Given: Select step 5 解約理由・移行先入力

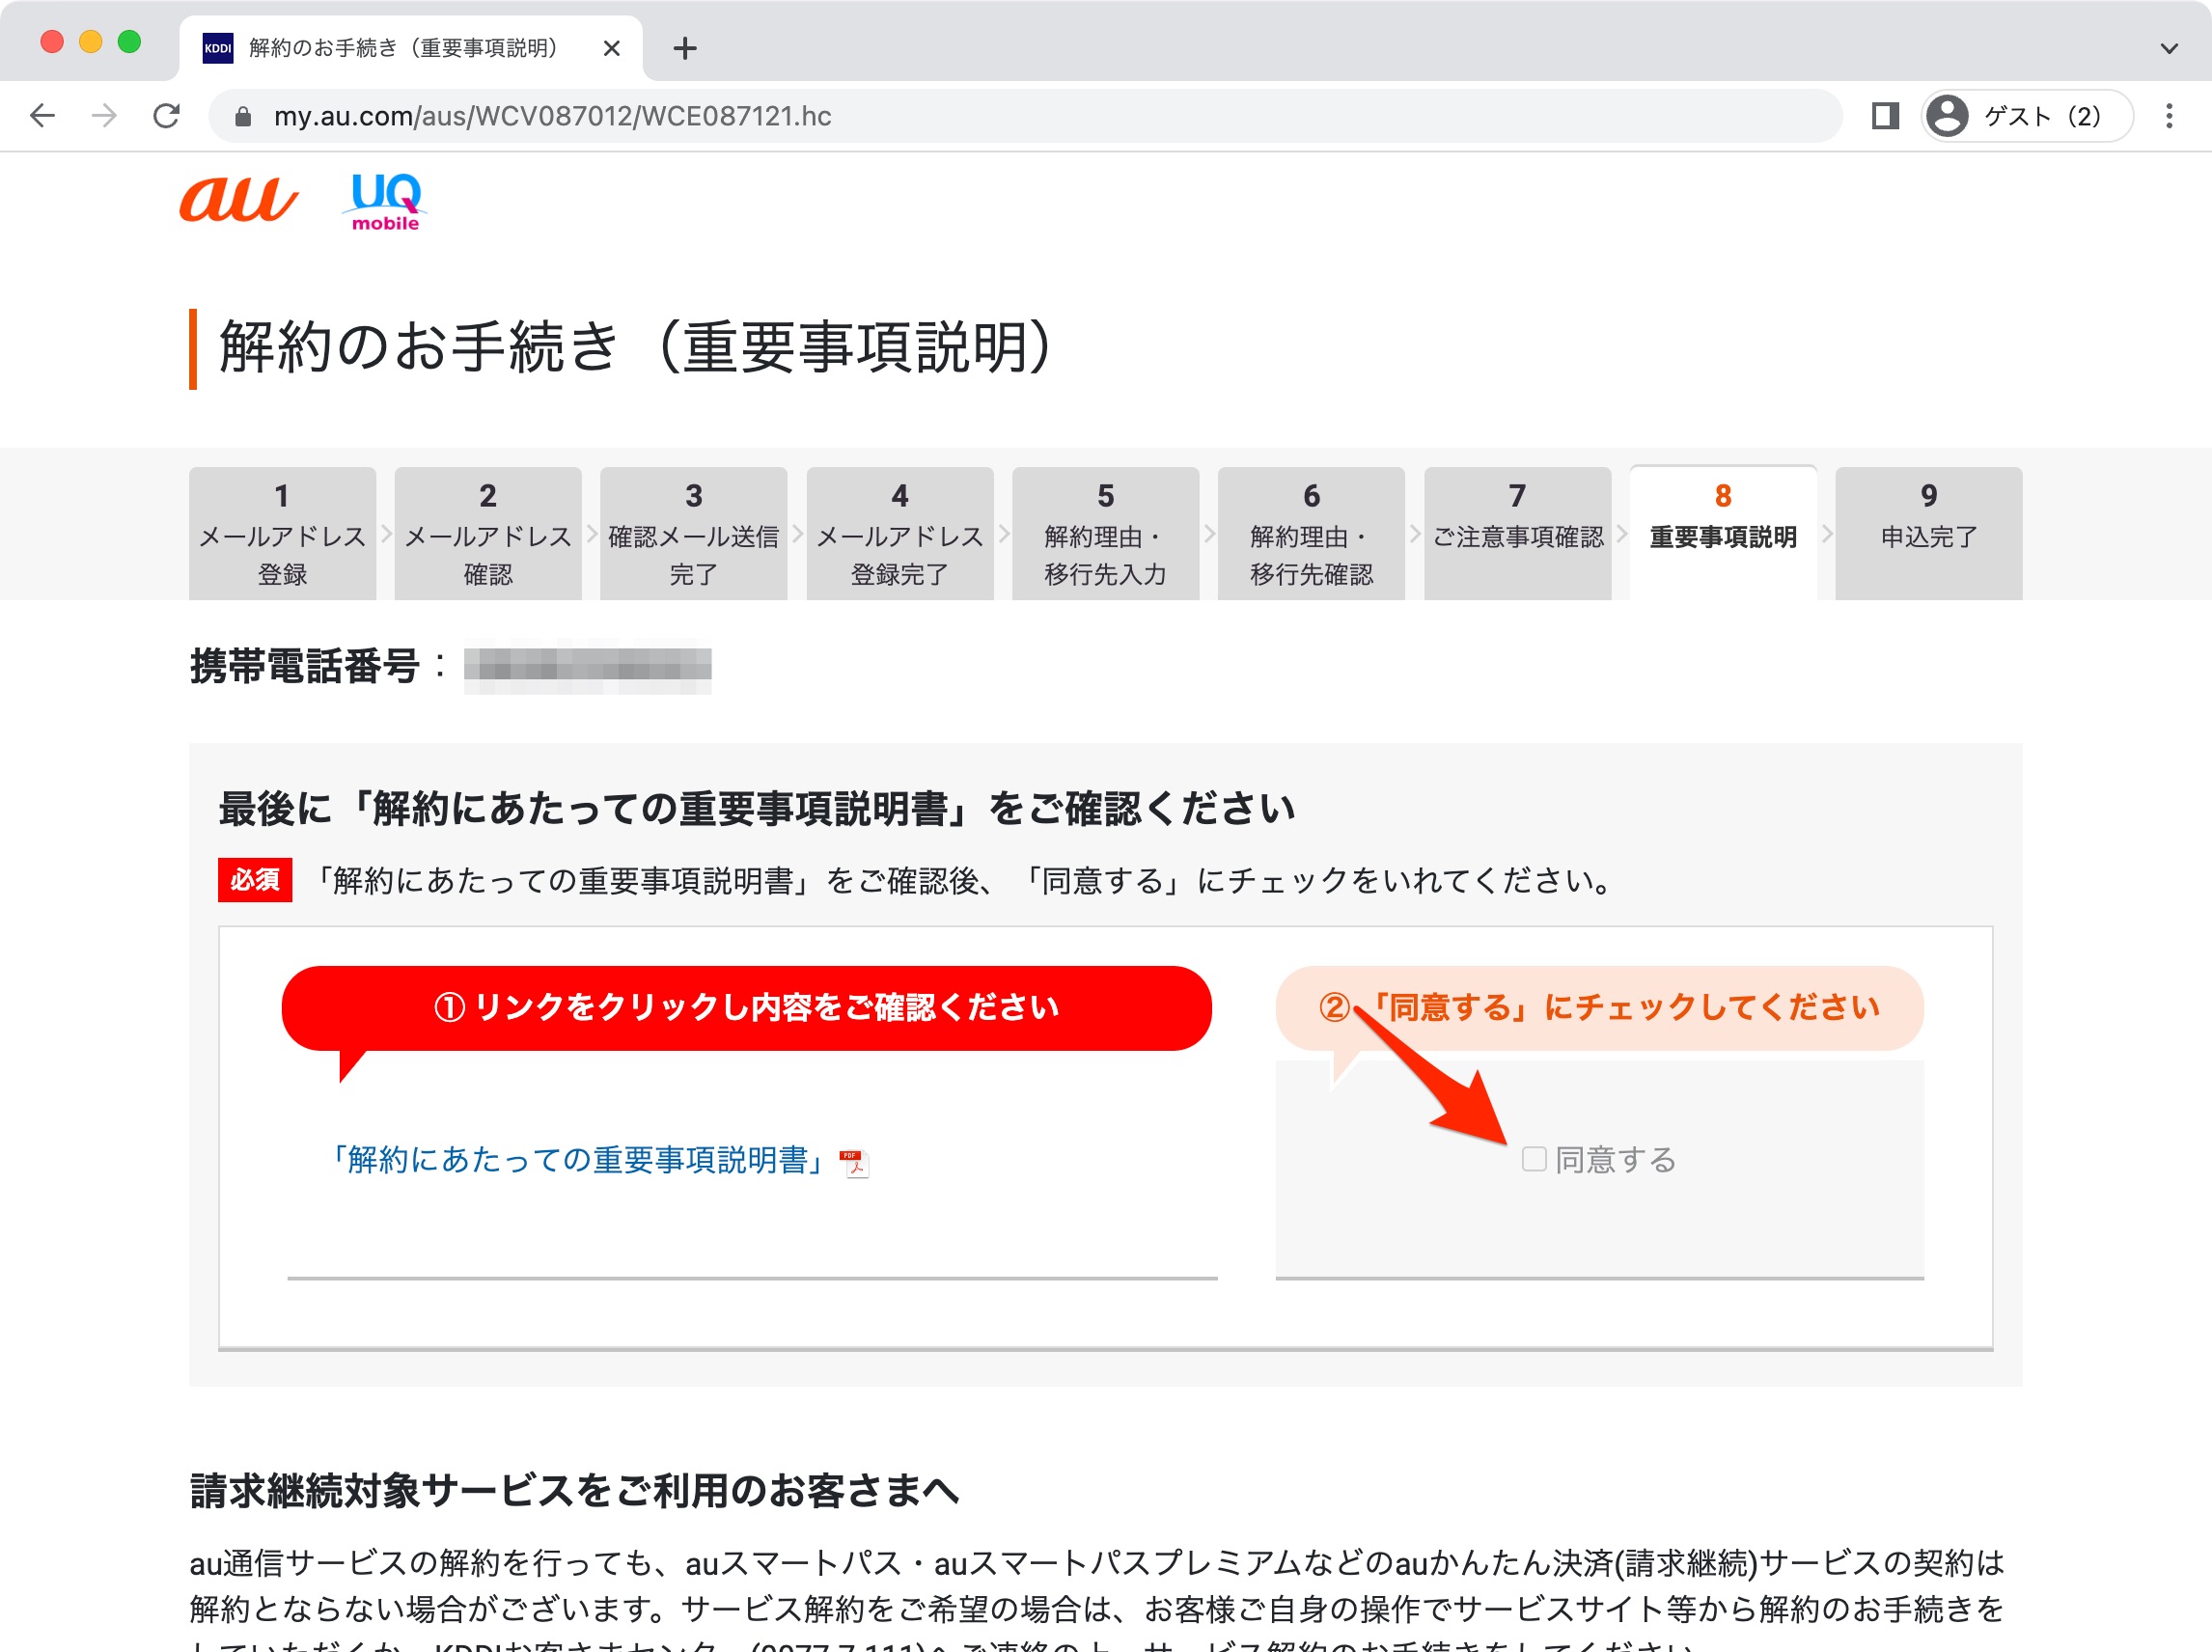Looking at the screenshot, I should pyautogui.click(x=1106, y=534).
